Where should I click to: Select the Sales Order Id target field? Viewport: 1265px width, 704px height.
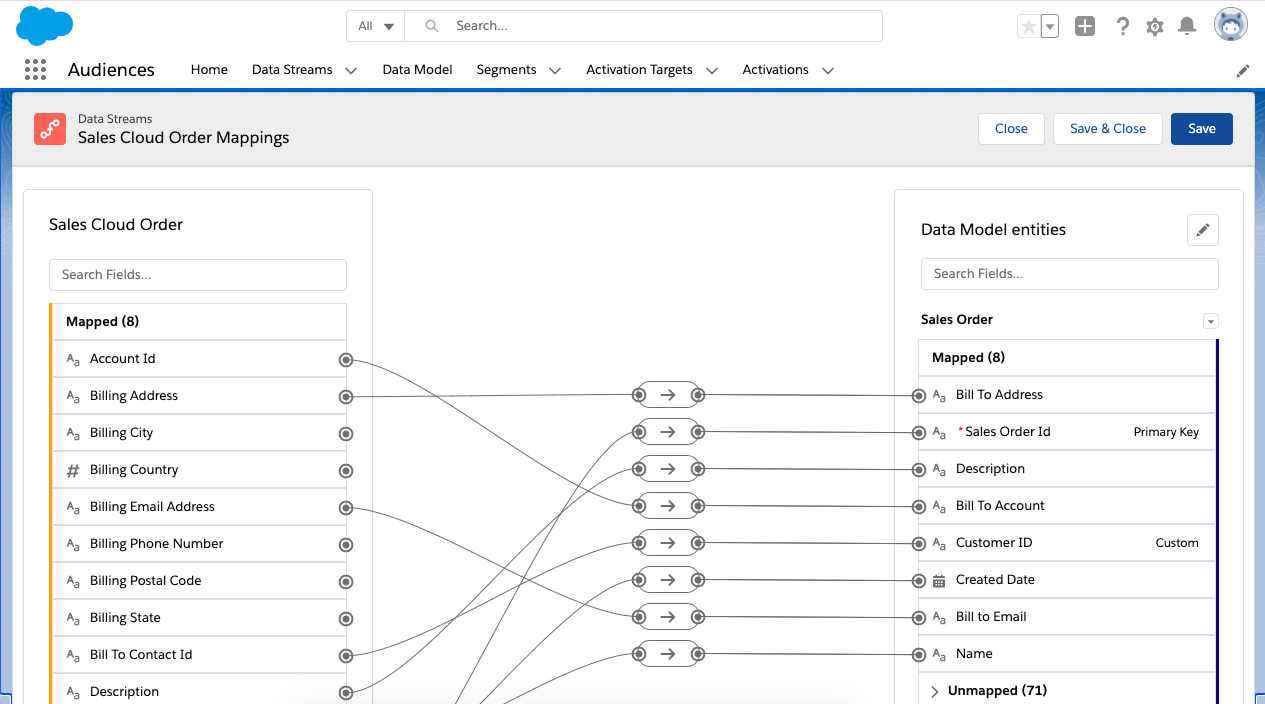[x=1066, y=432]
